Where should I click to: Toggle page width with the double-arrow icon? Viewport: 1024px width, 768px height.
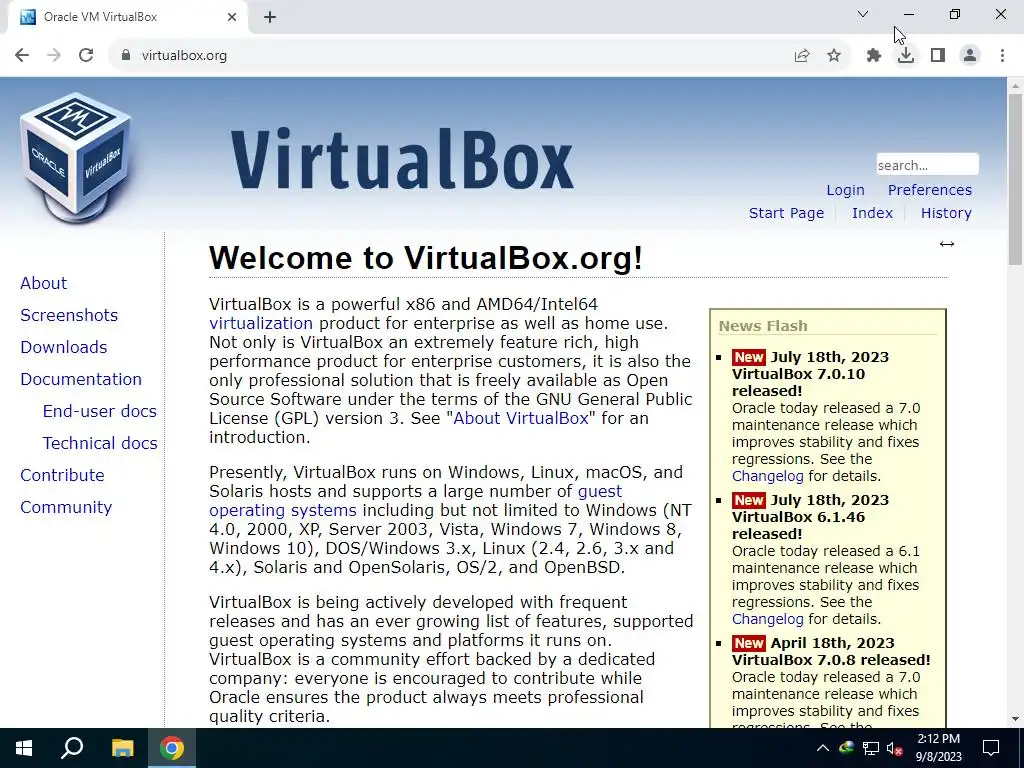point(947,244)
